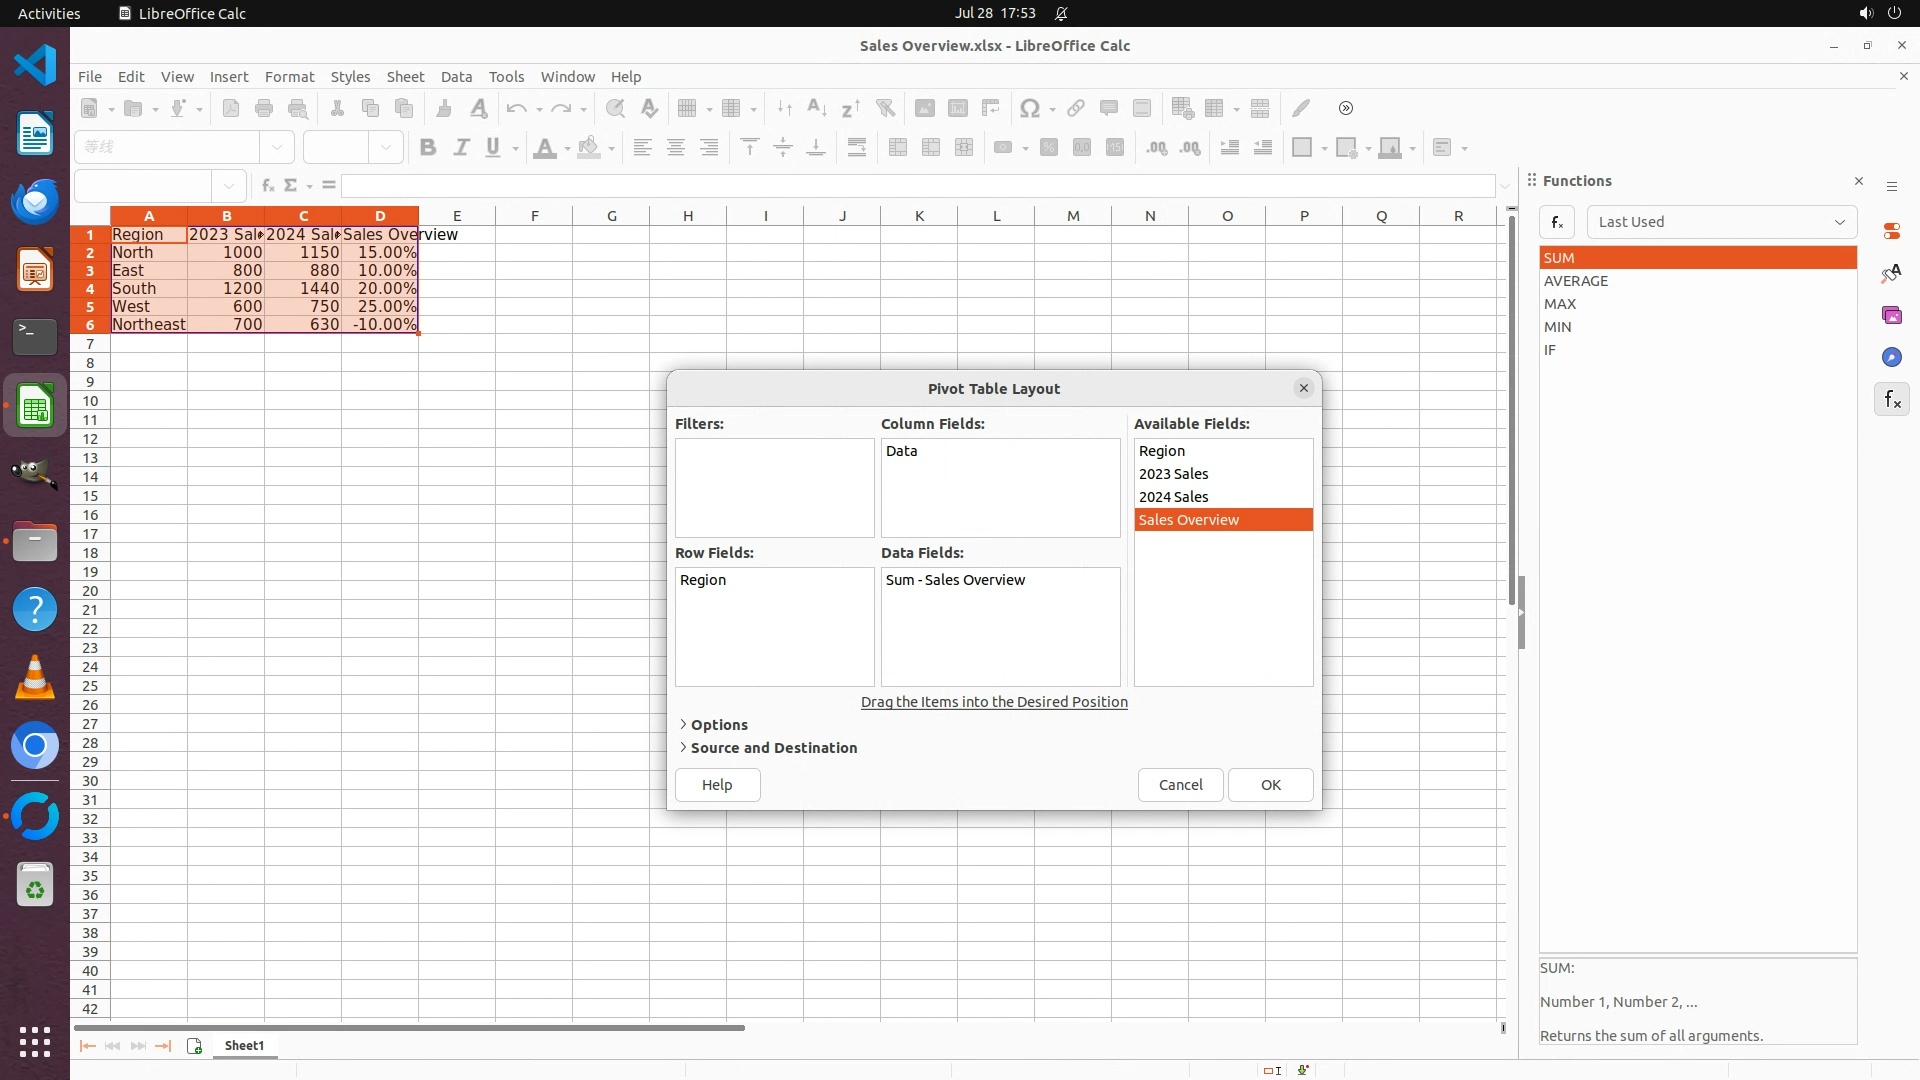Open the Properties sidebar deck

(x=1891, y=231)
